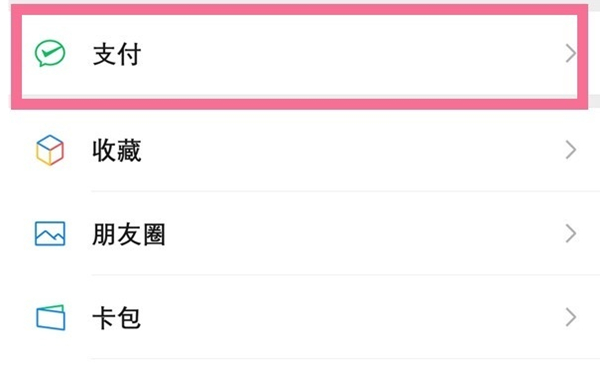This screenshot has height=377, width=600.
Task: Tap empty space in the 收藏 row
Action: [x=344, y=150]
